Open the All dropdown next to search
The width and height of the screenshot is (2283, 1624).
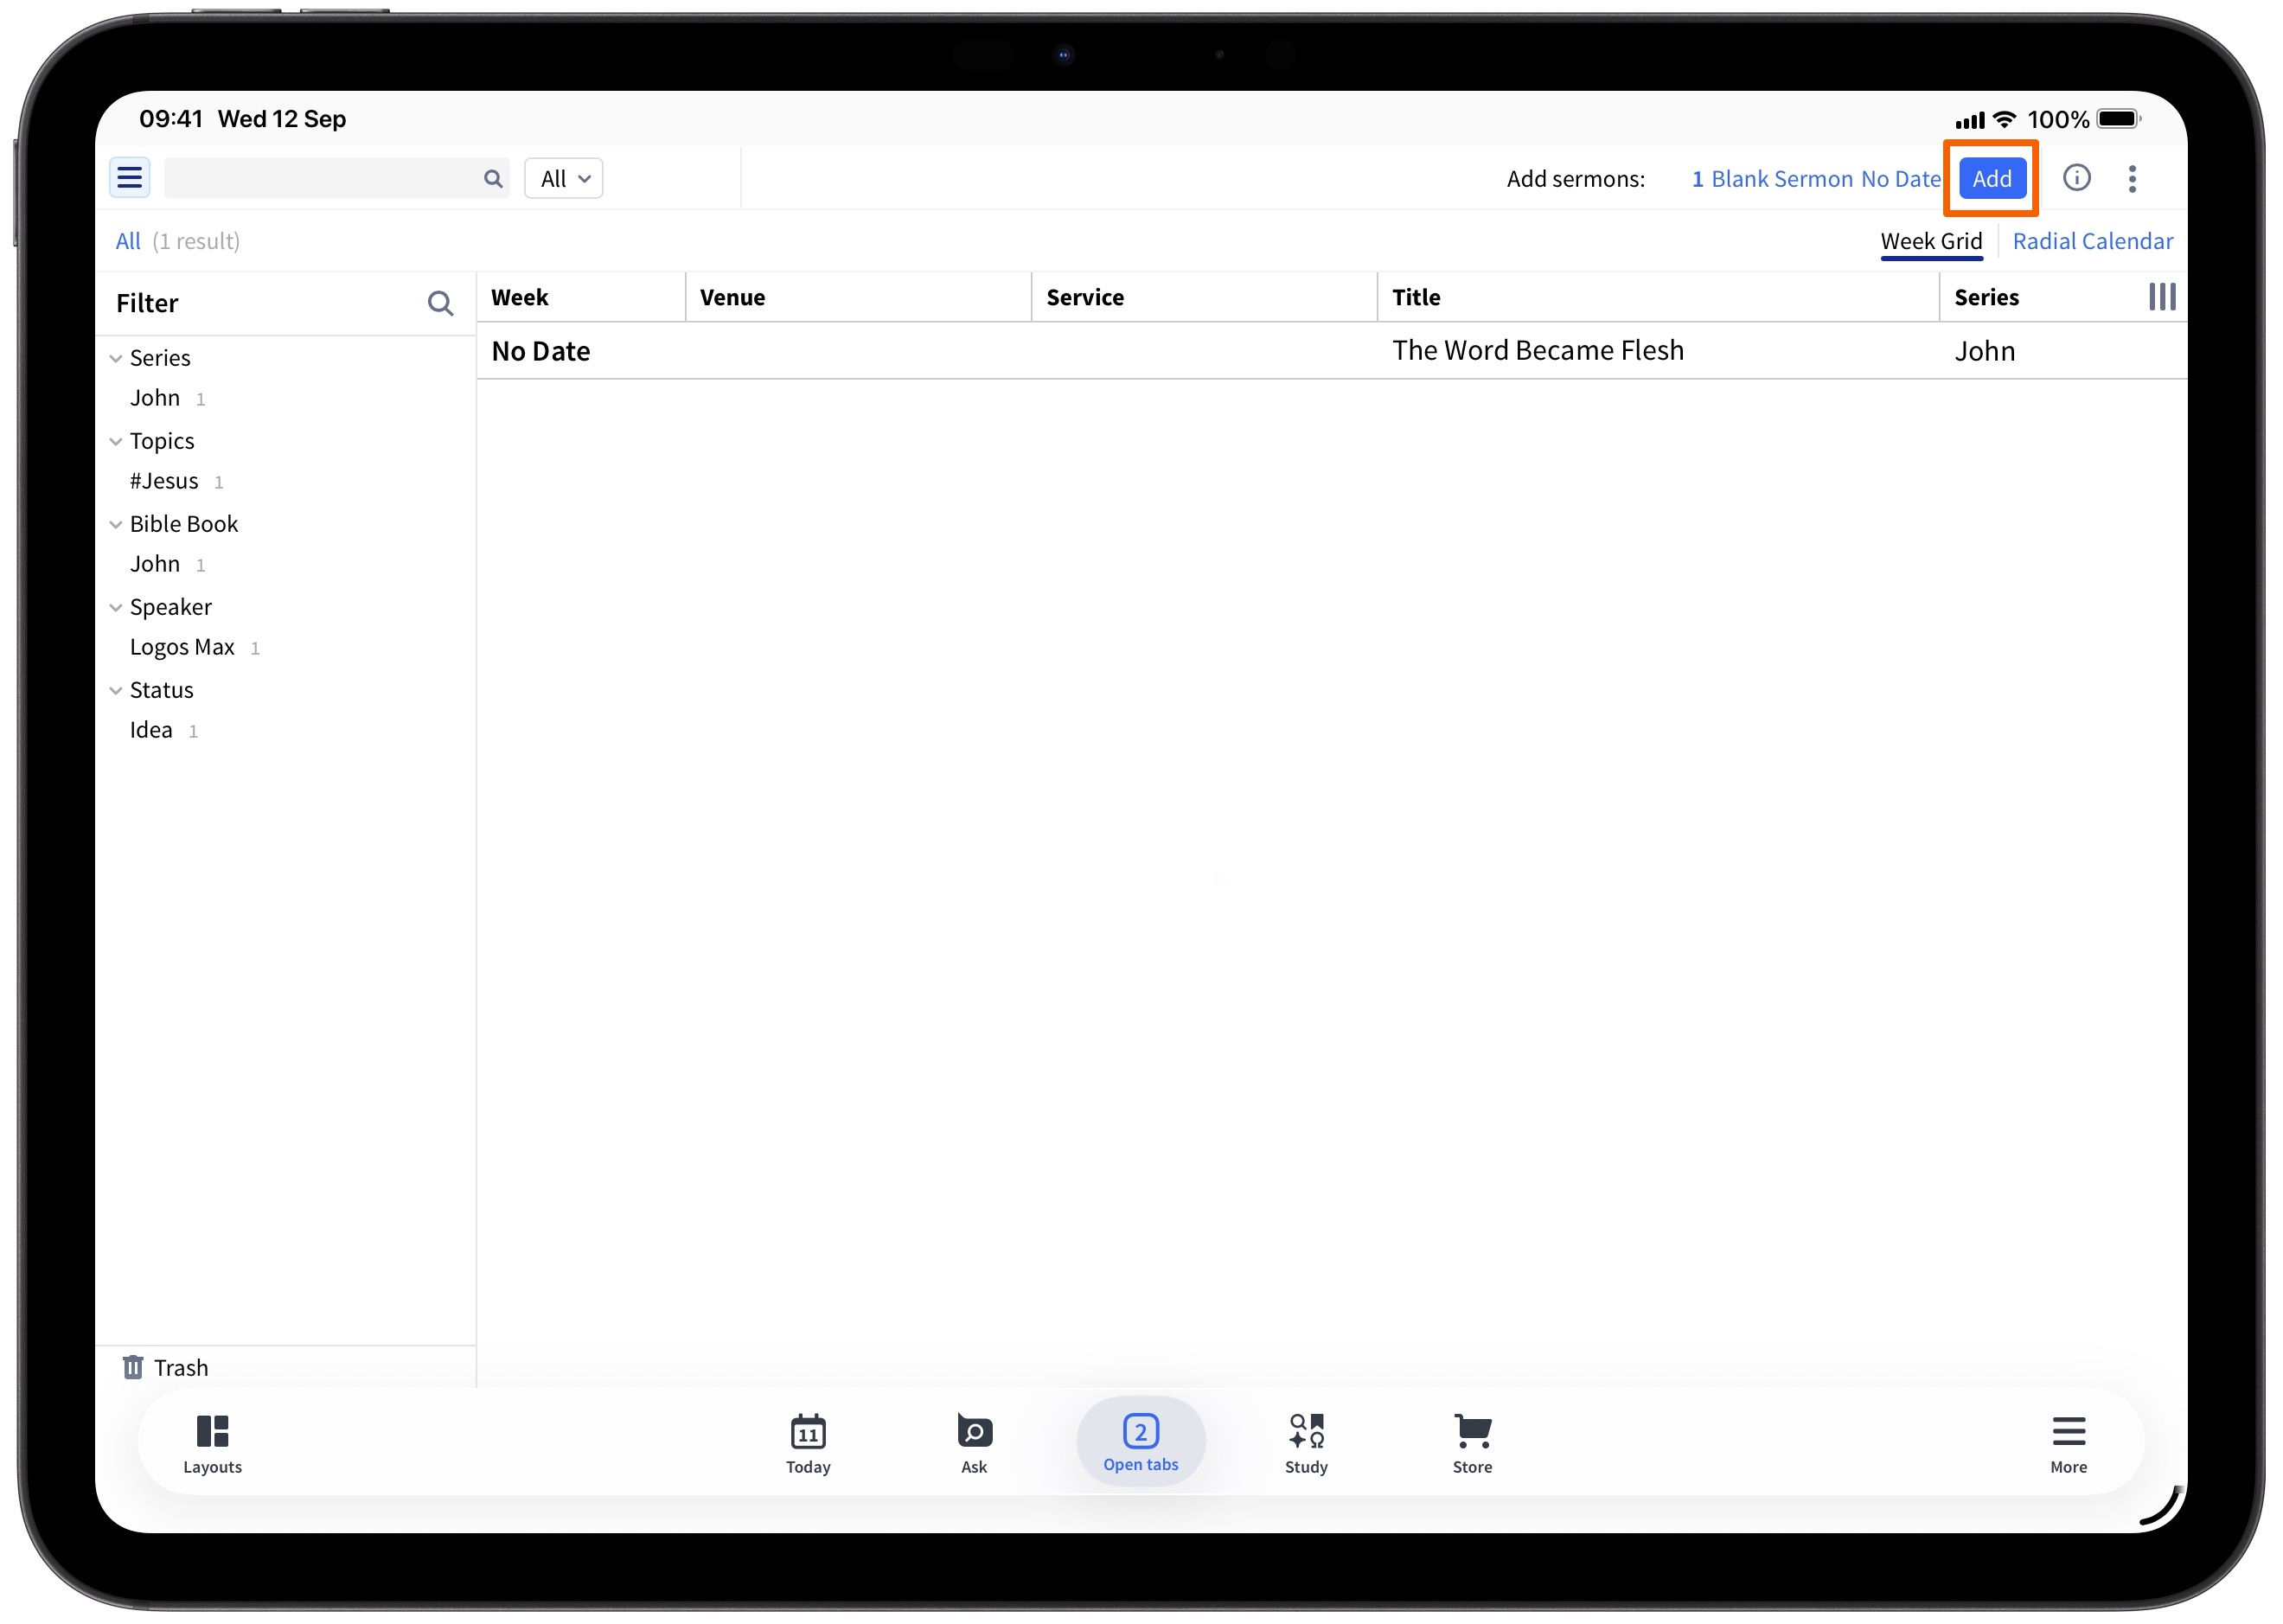coord(564,178)
